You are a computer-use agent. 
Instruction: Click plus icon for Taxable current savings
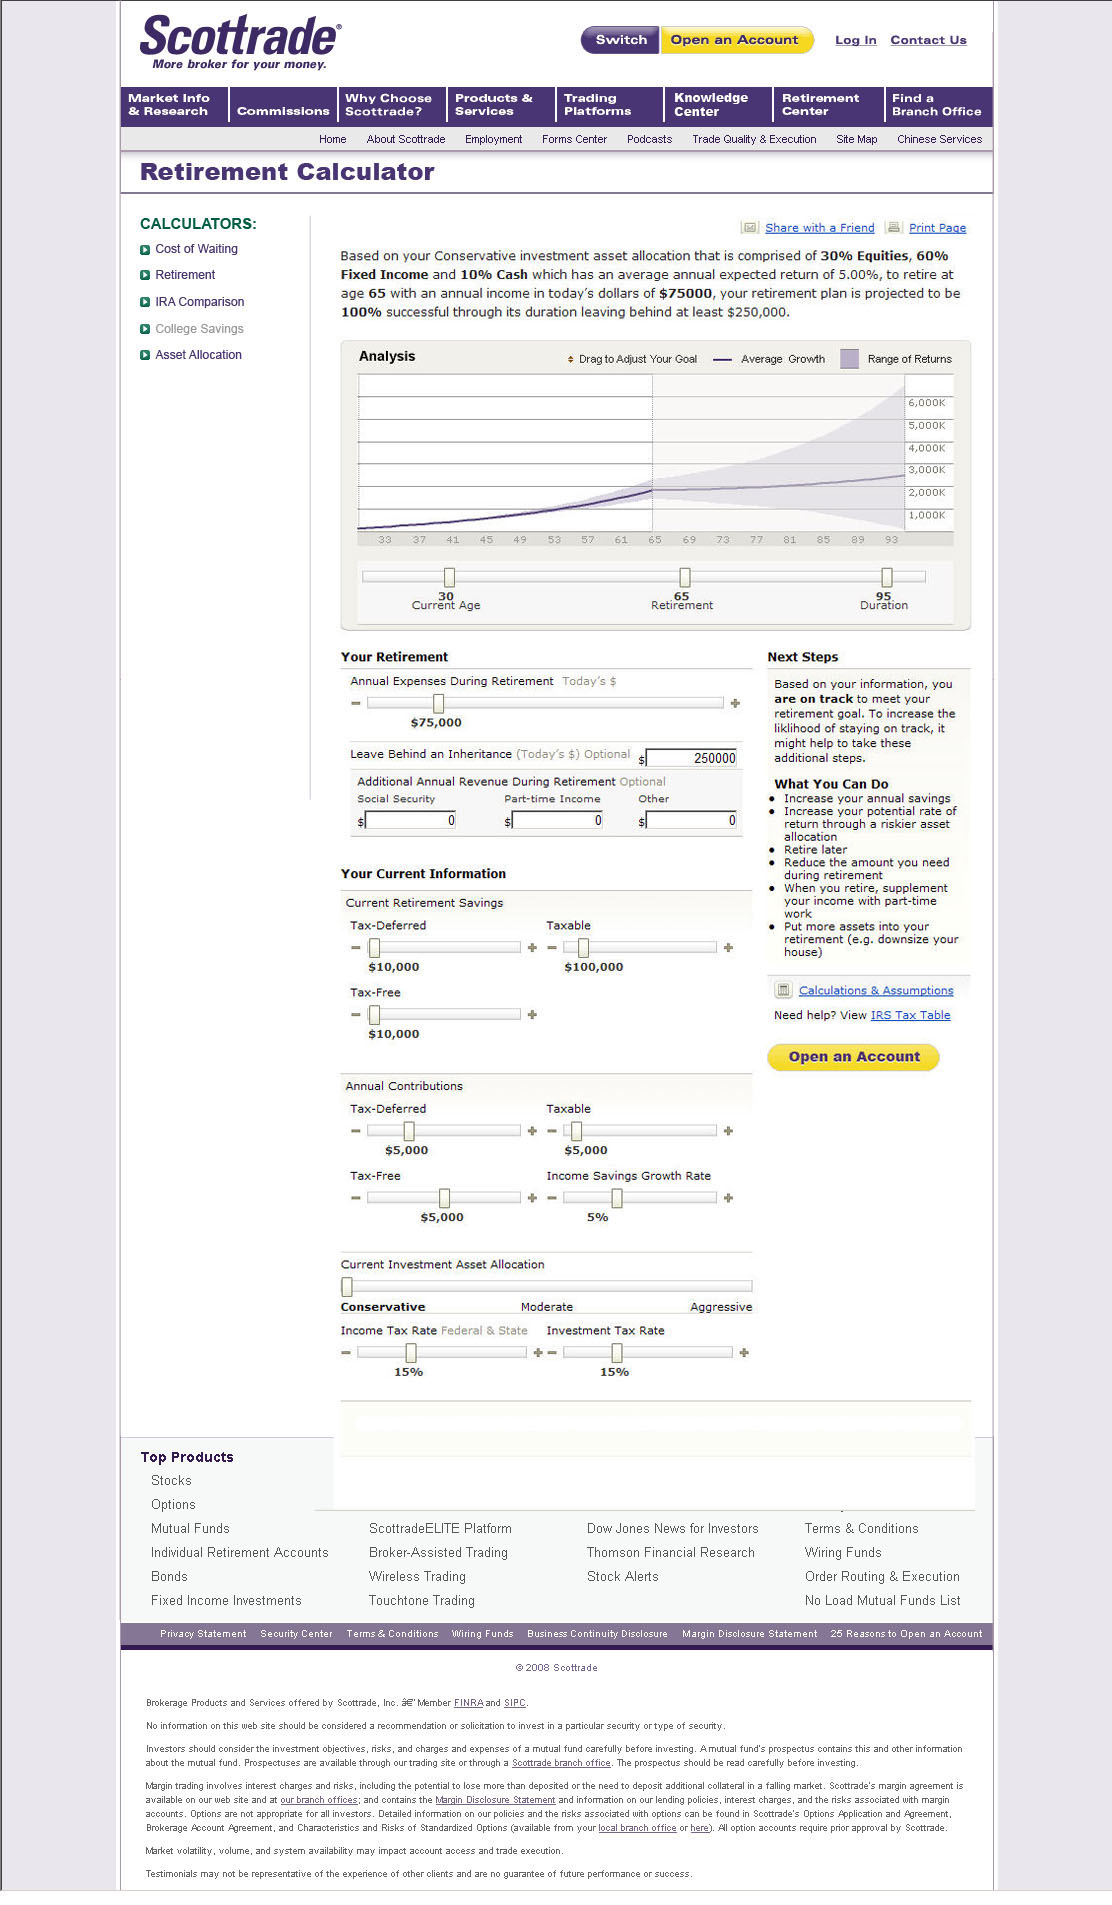[728, 947]
